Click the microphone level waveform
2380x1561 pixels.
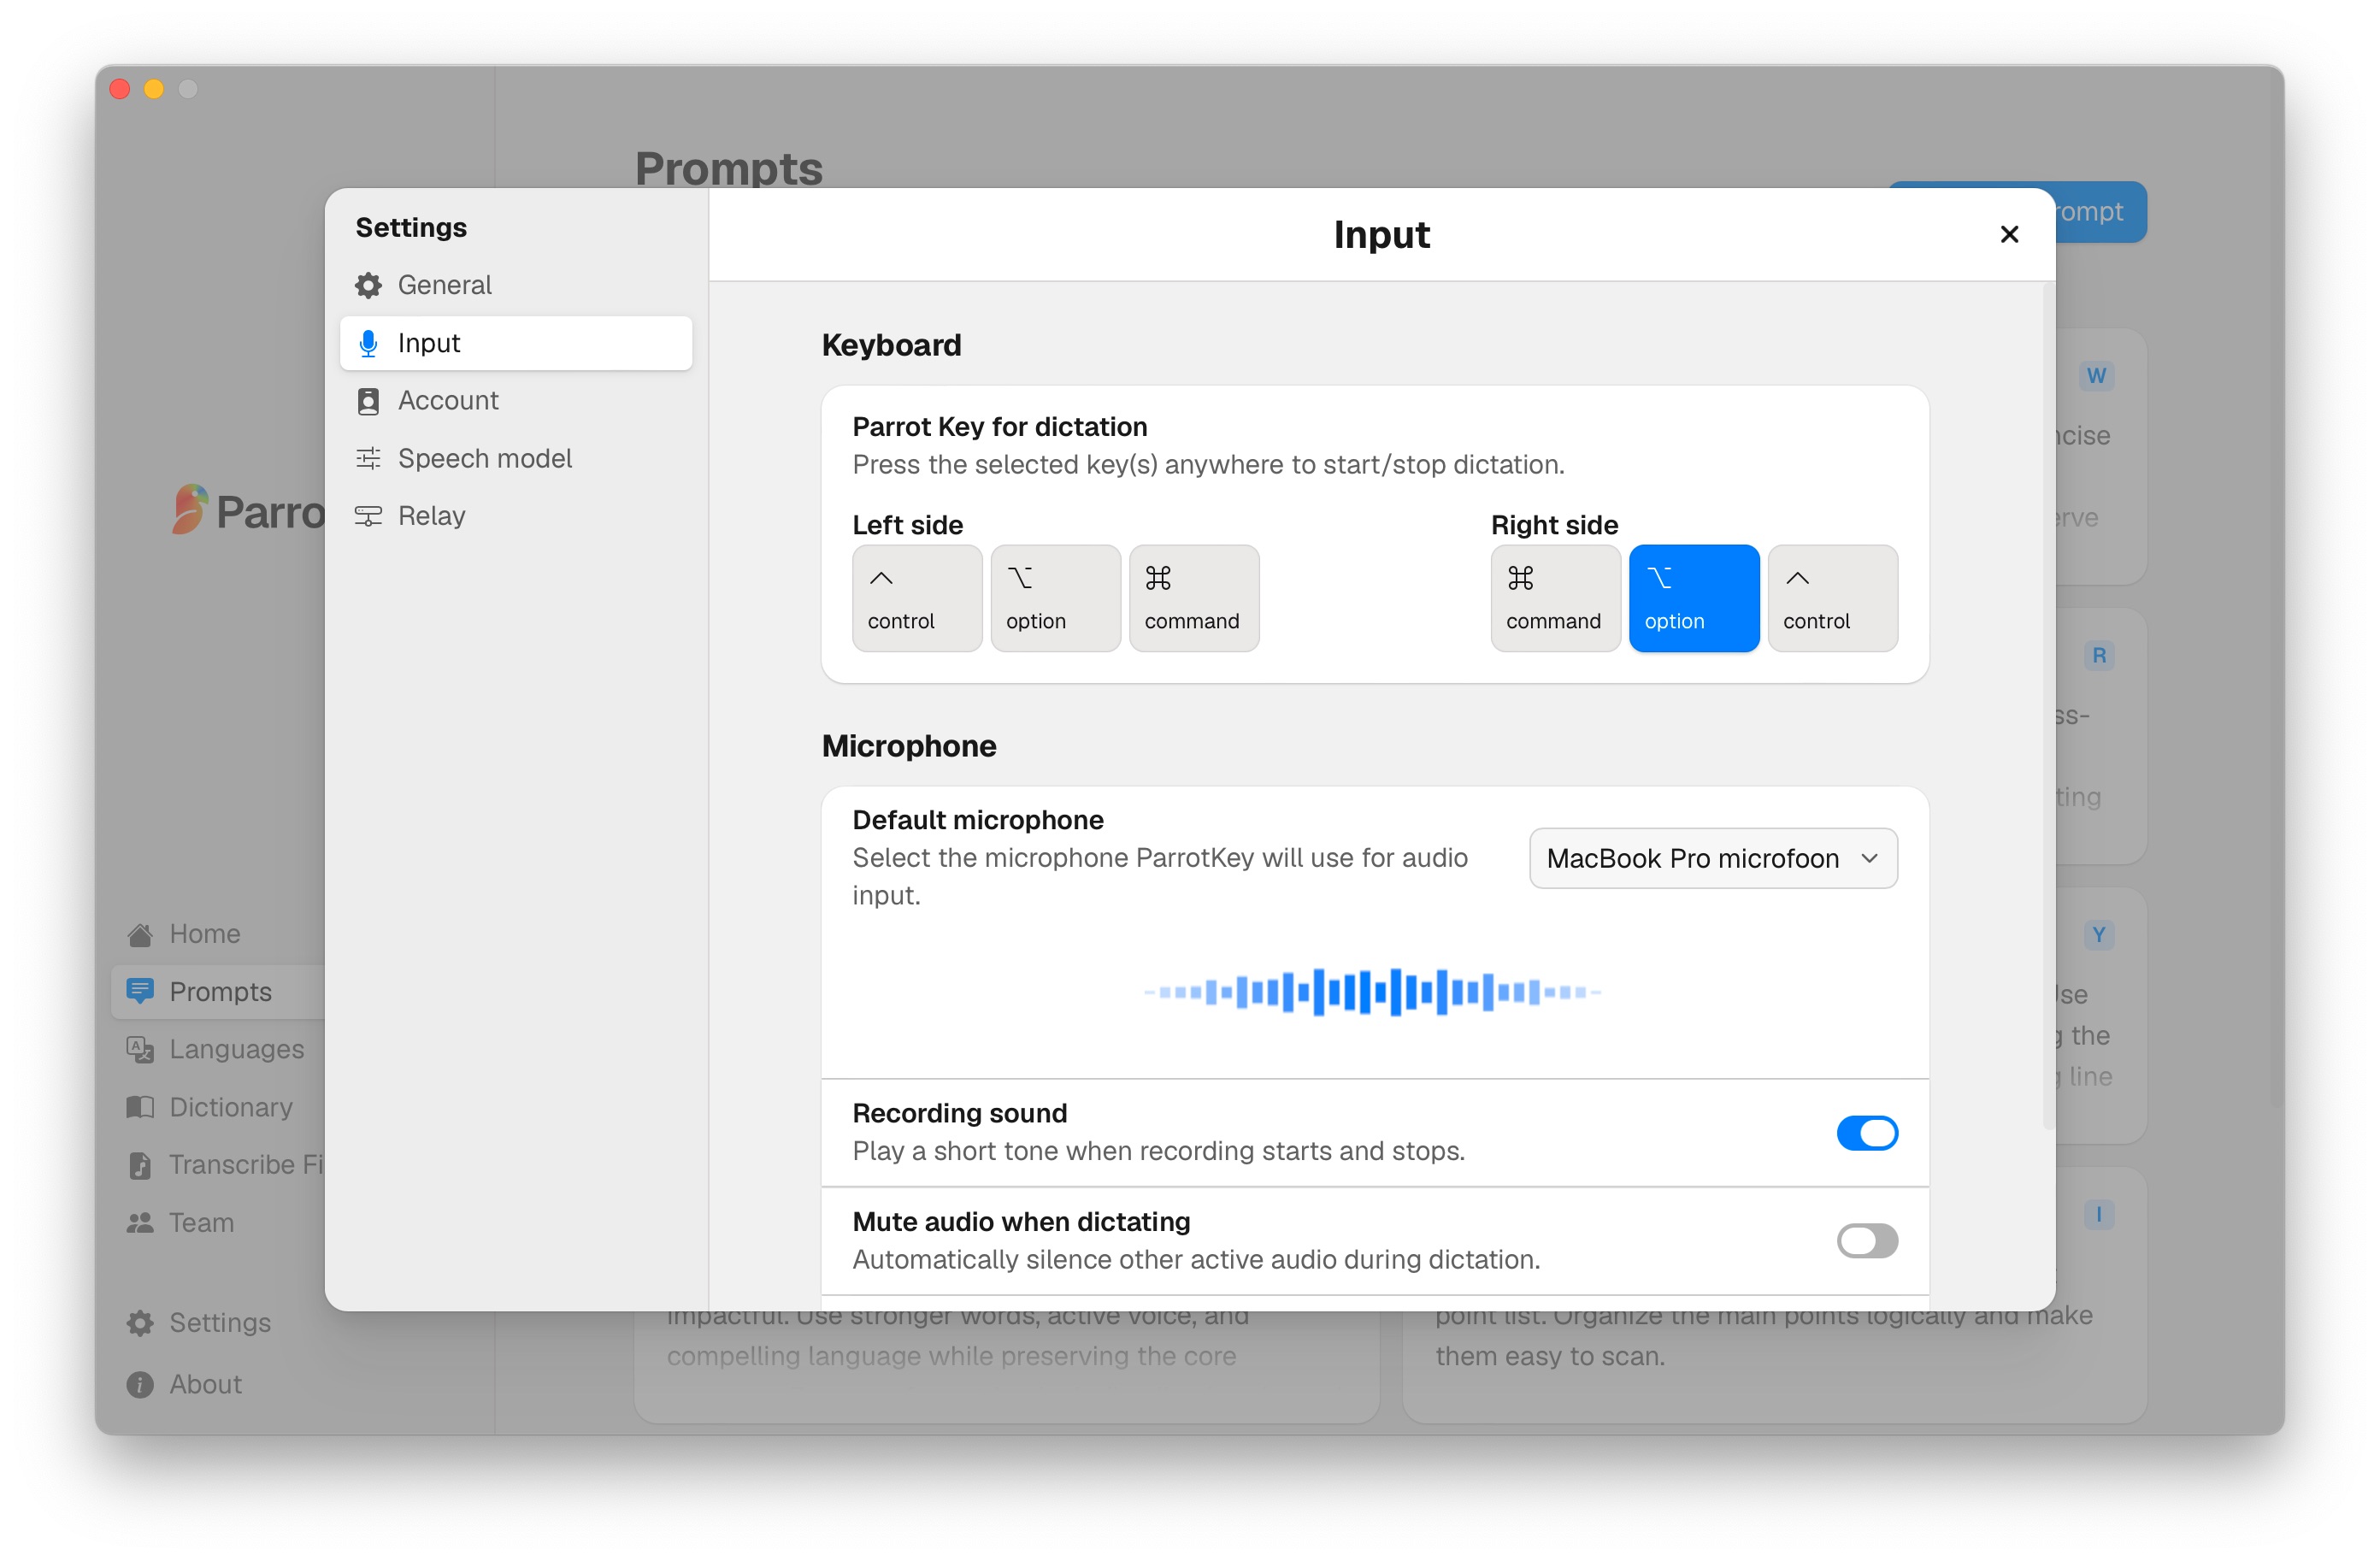pos(1373,992)
